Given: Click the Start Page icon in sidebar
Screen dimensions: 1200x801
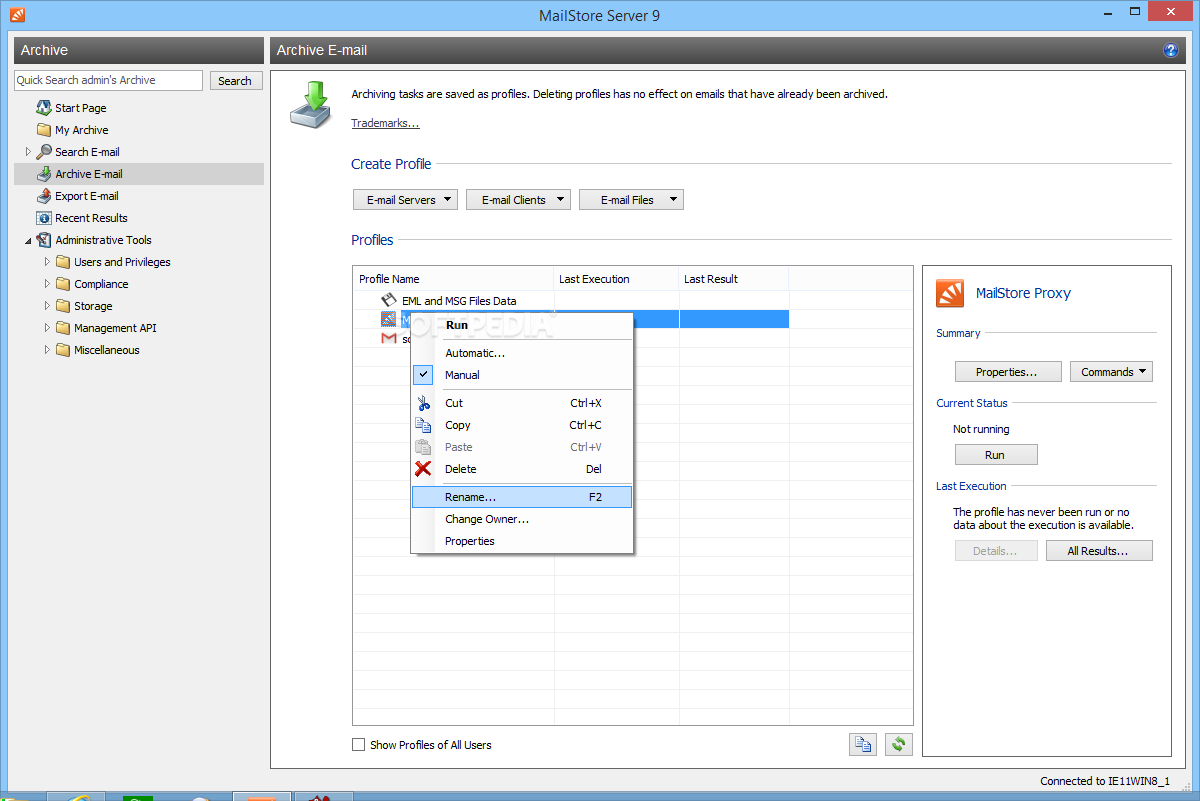Looking at the screenshot, I should (44, 108).
